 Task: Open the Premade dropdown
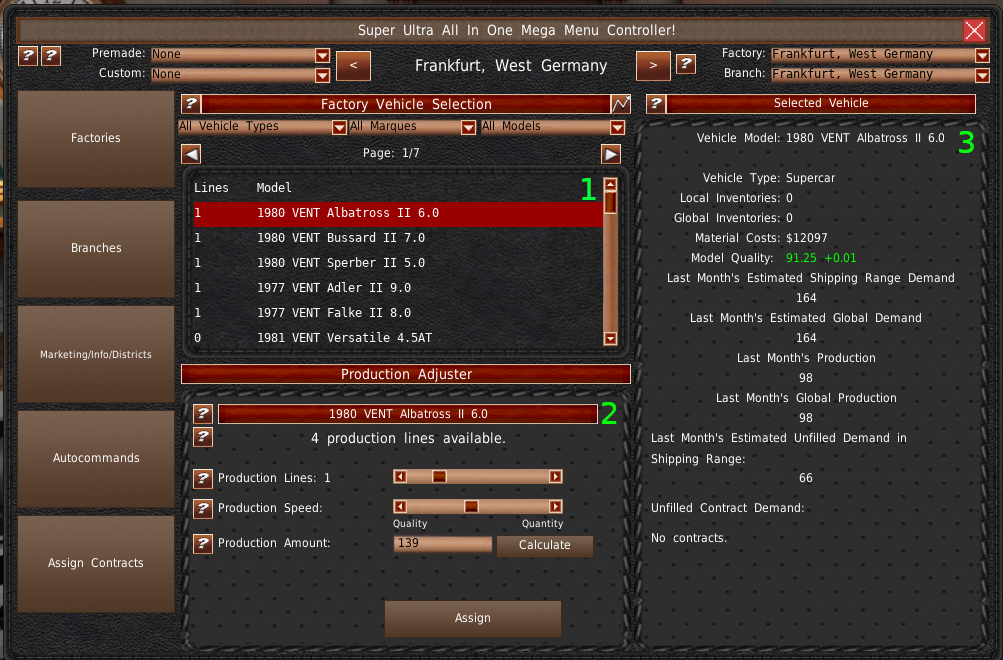240,55
